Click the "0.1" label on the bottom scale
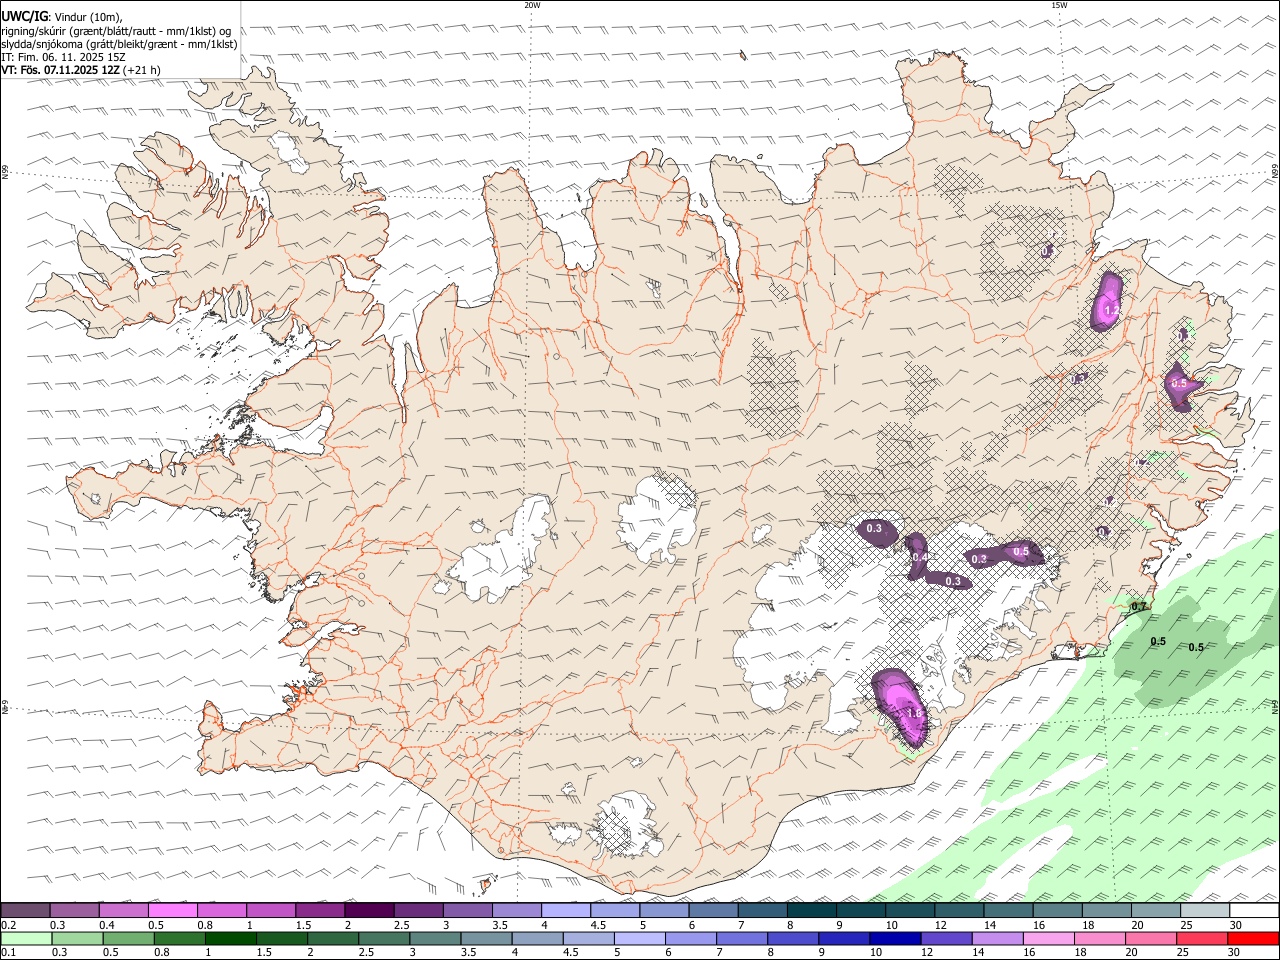 9,953
